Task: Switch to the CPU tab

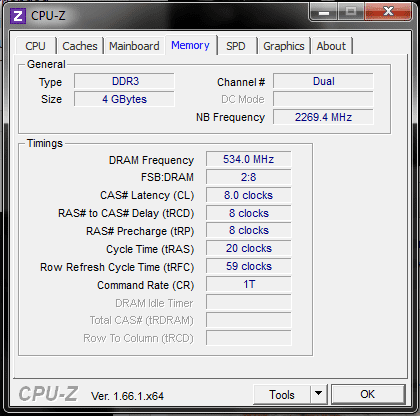Action: pyautogui.click(x=35, y=46)
